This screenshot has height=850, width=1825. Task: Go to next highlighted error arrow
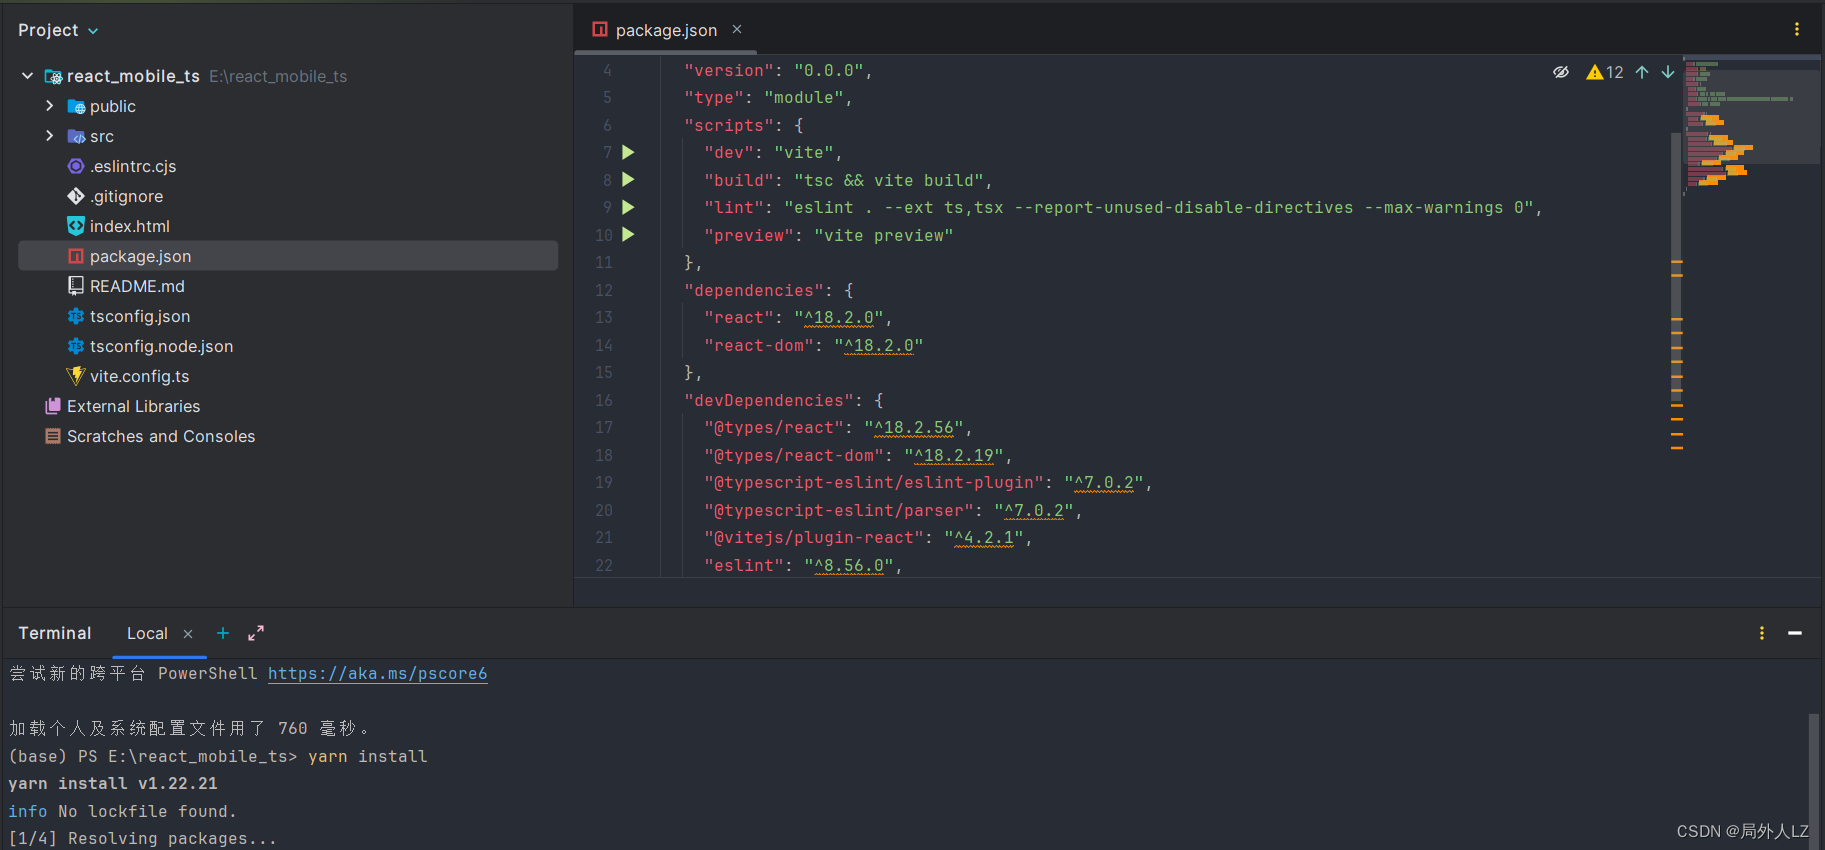(x=1668, y=72)
